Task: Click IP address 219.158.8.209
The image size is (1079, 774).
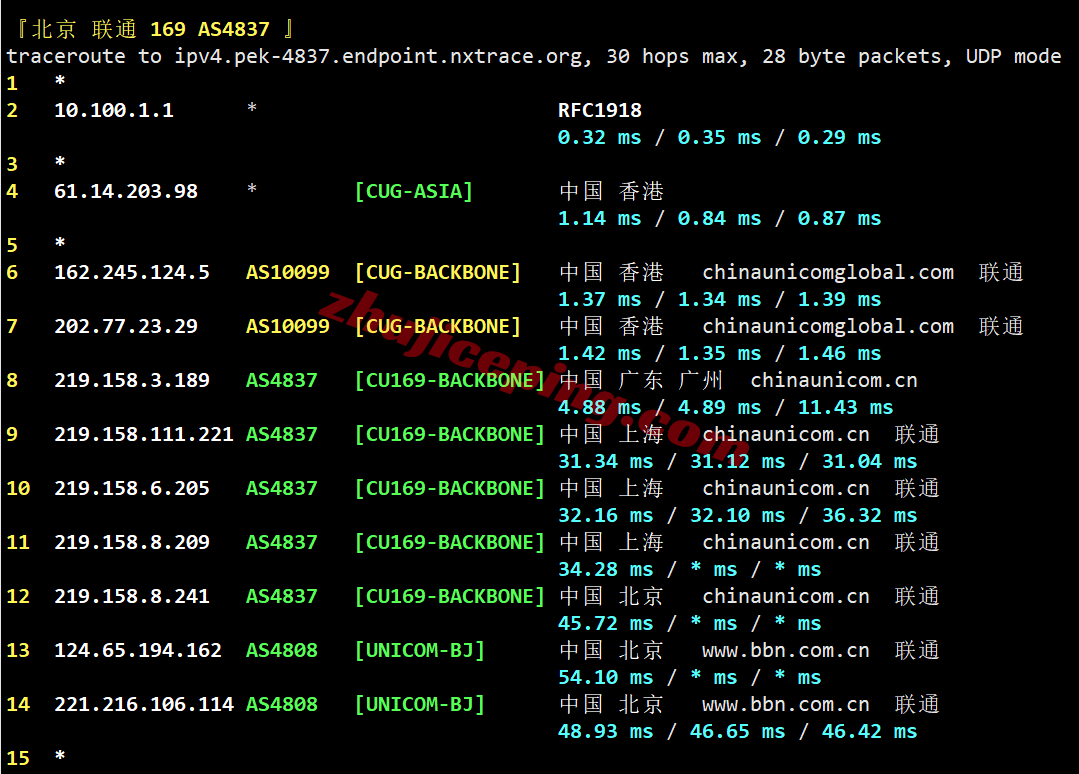Action: (132, 542)
